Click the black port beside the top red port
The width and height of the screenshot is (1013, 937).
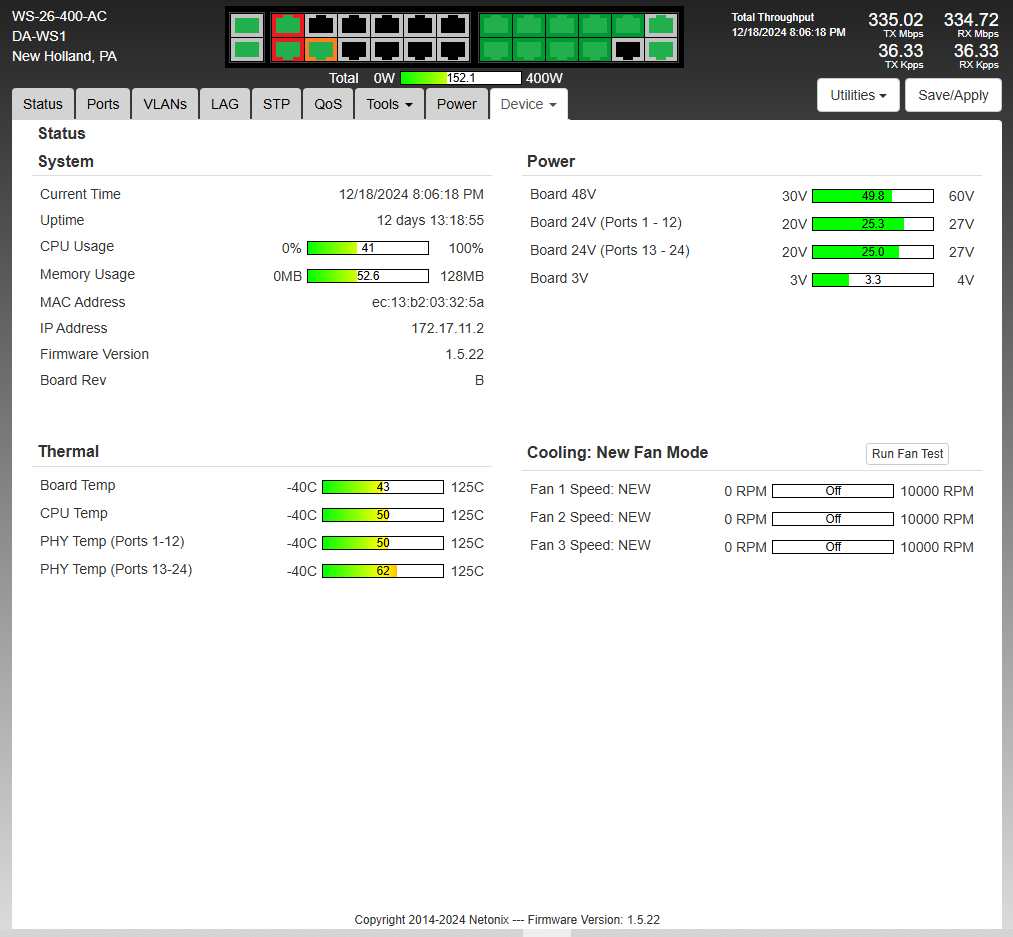[x=321, y=25]
